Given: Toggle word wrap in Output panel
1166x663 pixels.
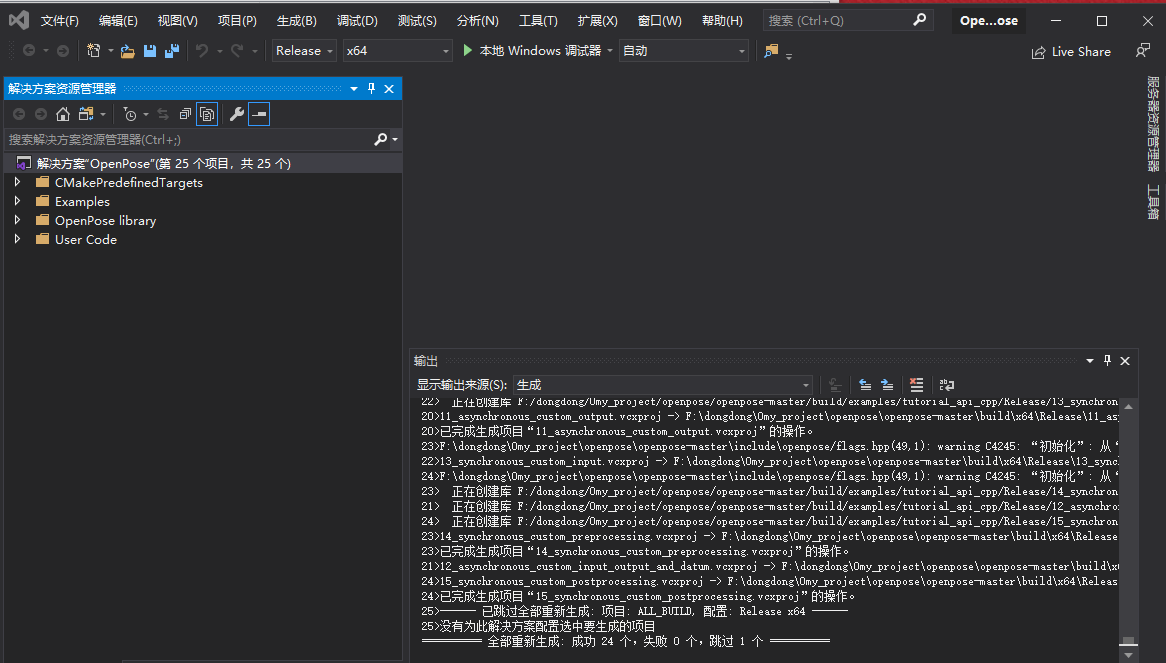Looking at the screenshot, I should click(947, 384).
